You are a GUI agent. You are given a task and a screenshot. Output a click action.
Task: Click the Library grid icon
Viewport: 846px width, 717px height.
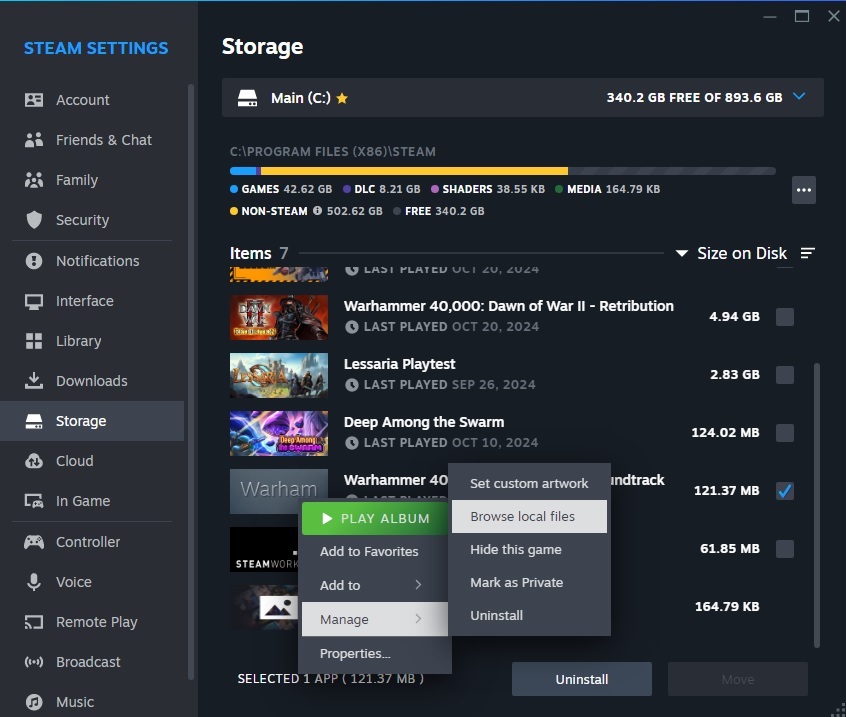pos(34,341)
